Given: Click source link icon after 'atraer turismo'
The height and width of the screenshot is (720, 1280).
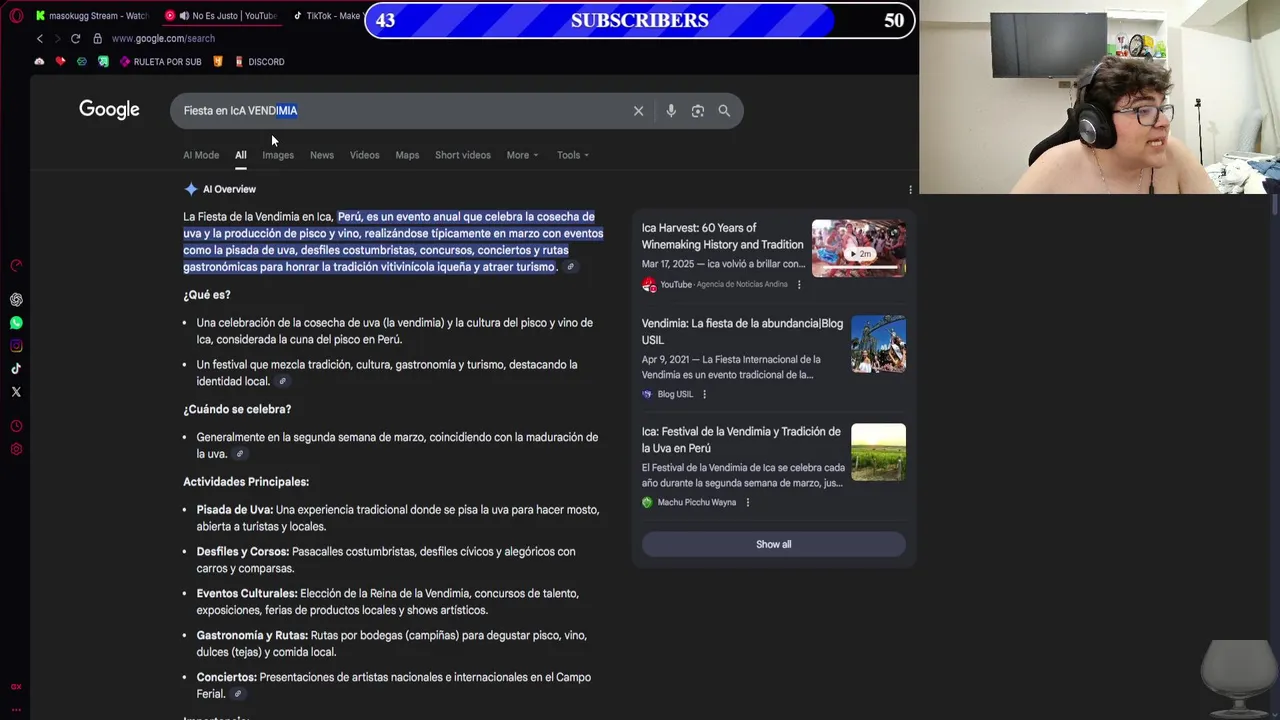Looking at the screenshot, I should tap(570, 267).
